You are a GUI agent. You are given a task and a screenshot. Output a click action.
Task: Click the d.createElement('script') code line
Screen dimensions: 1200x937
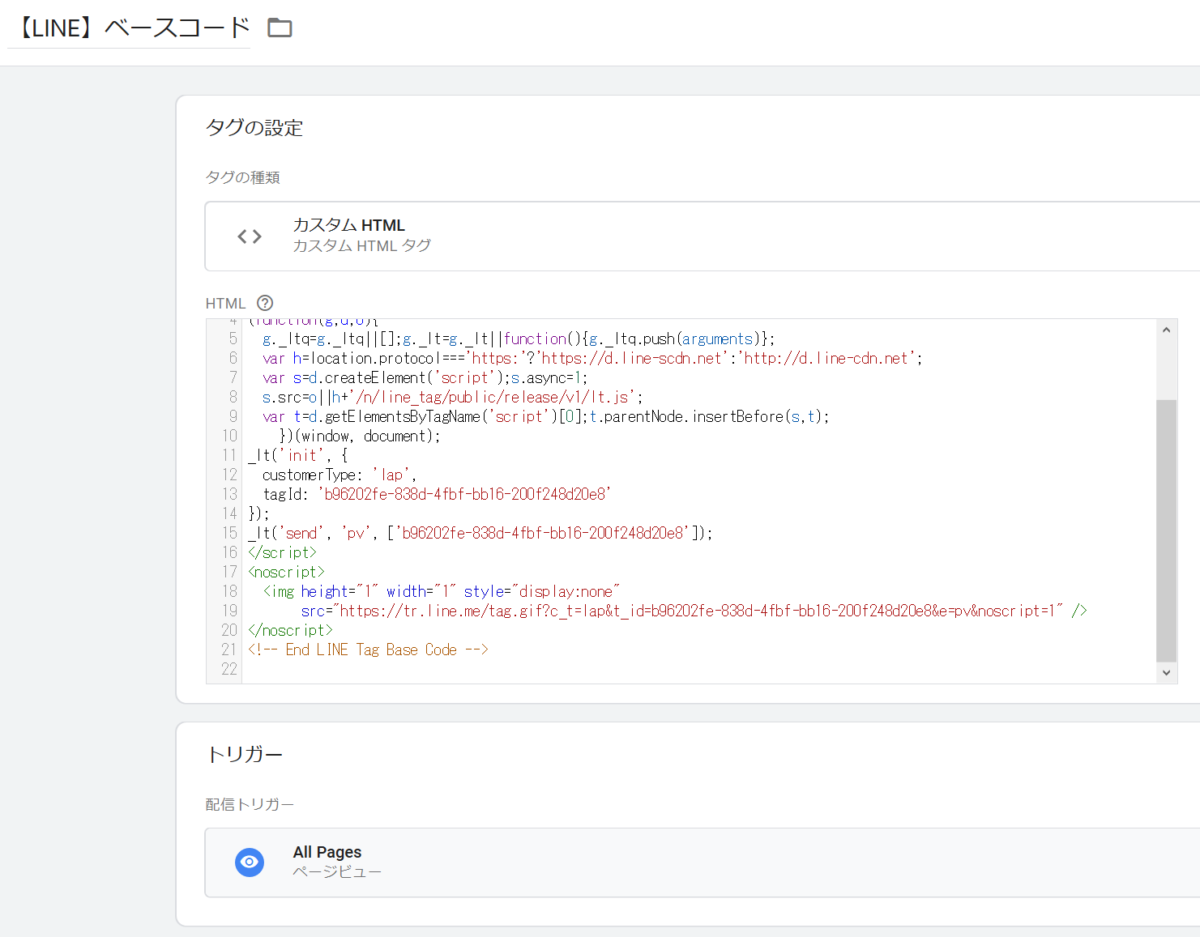click(x=425, y=377)
